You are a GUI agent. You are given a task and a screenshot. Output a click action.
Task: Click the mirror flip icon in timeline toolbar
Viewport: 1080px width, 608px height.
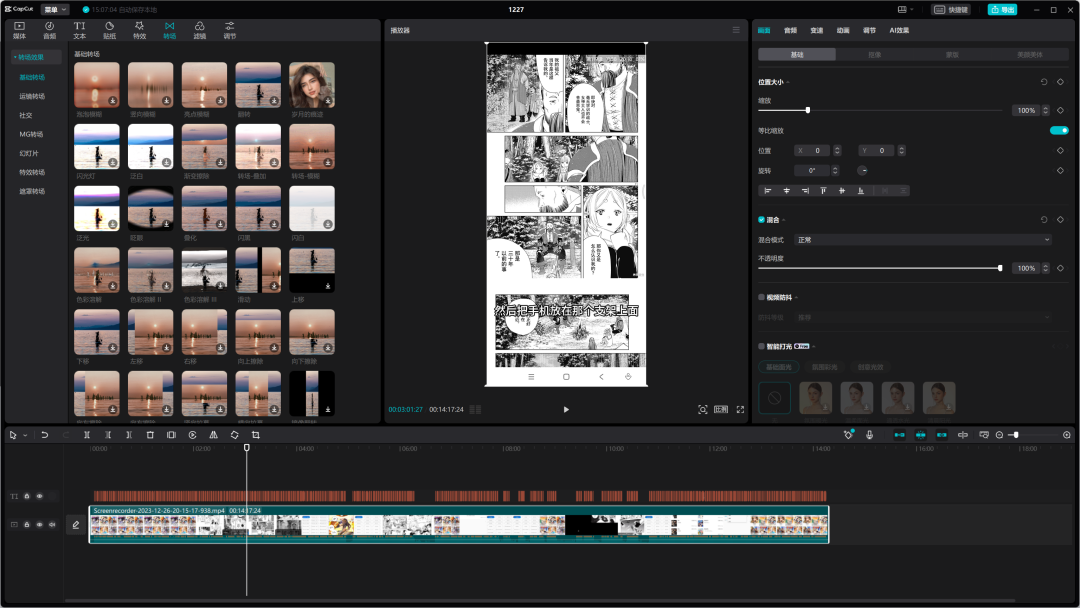pyautogui.click(x=214, y=435)
